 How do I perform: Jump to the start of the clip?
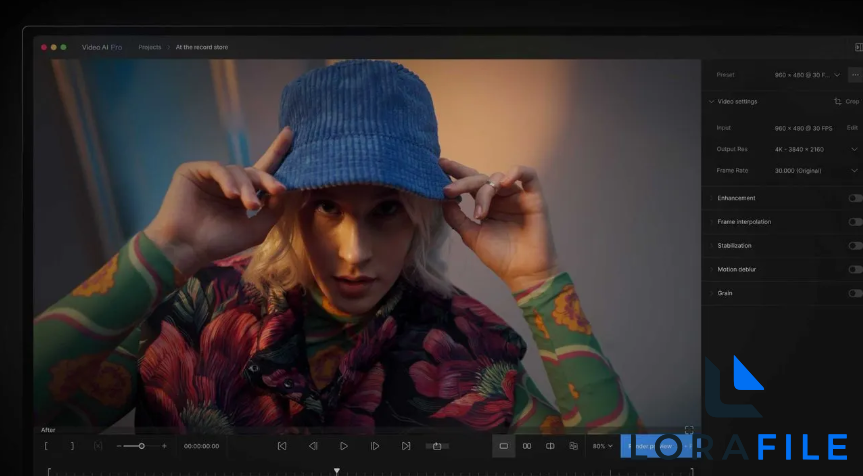click(x=282, y=446)
